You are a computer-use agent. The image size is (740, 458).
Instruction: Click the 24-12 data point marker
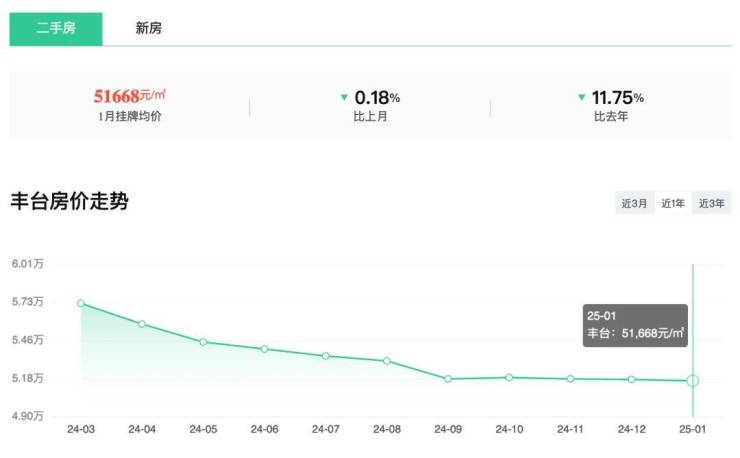(632, 379)
